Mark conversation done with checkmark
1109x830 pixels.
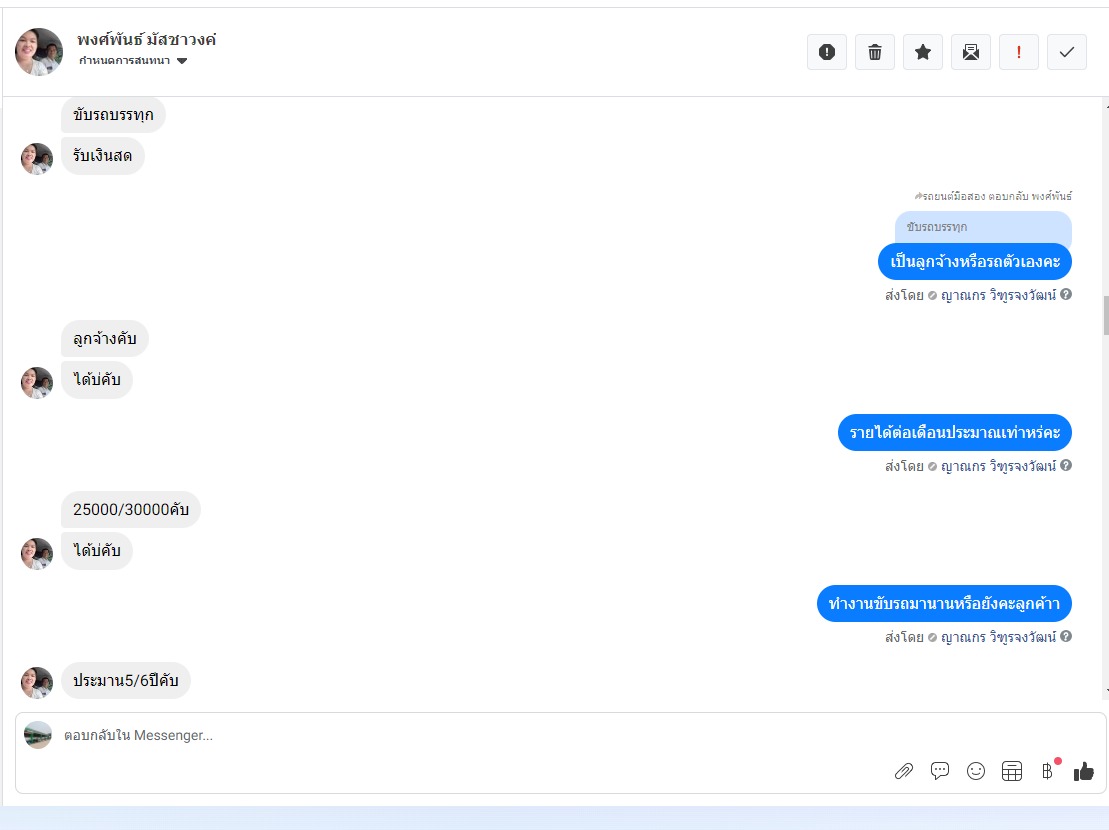[1067, 52]
